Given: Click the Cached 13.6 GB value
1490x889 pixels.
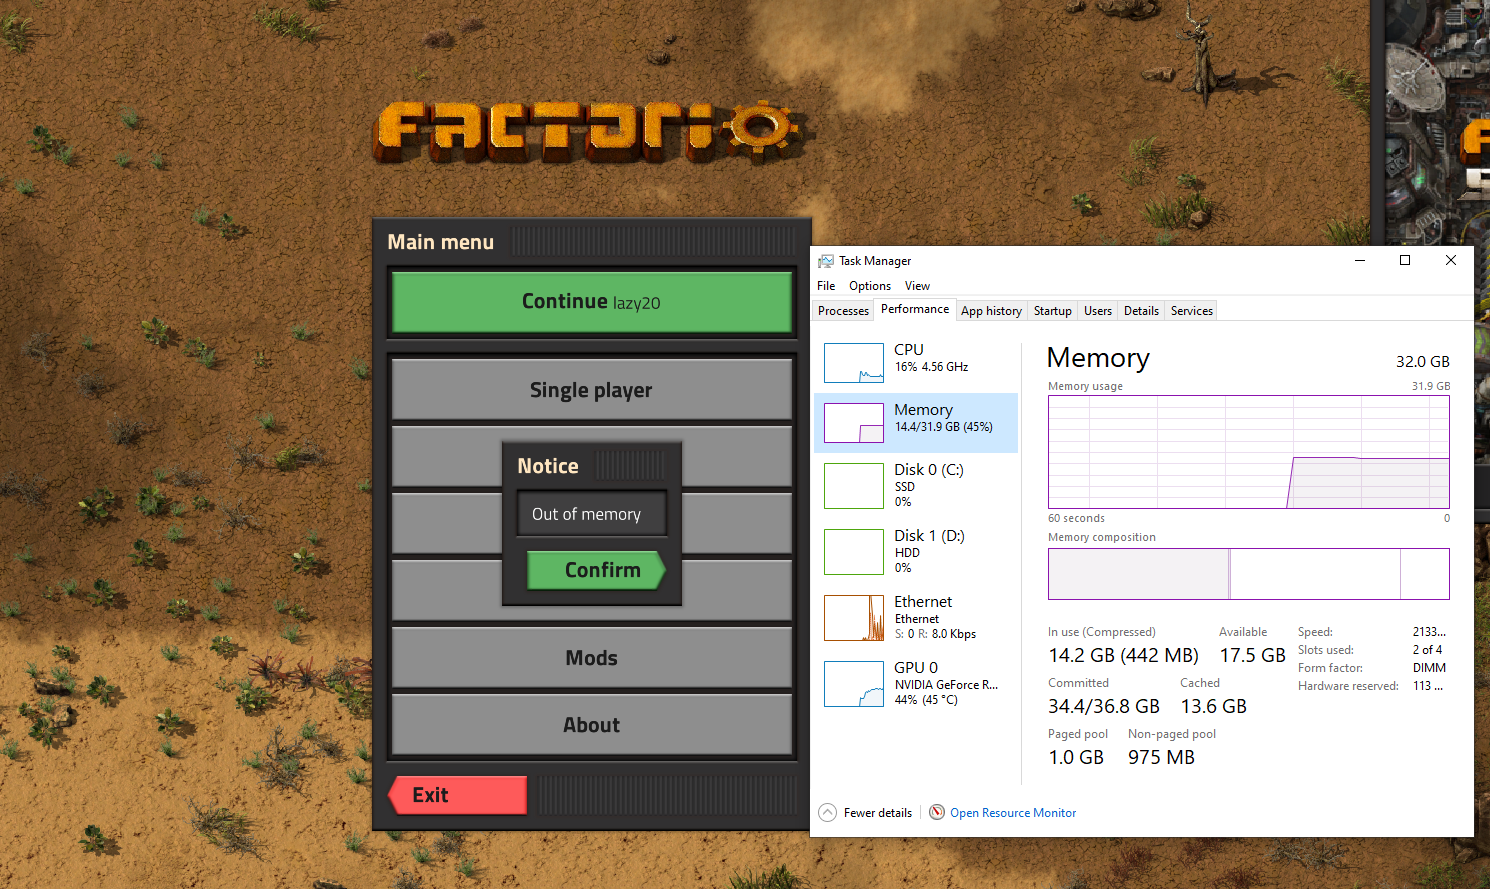Looking at the screenshot, I should [x=1213, y=706].
